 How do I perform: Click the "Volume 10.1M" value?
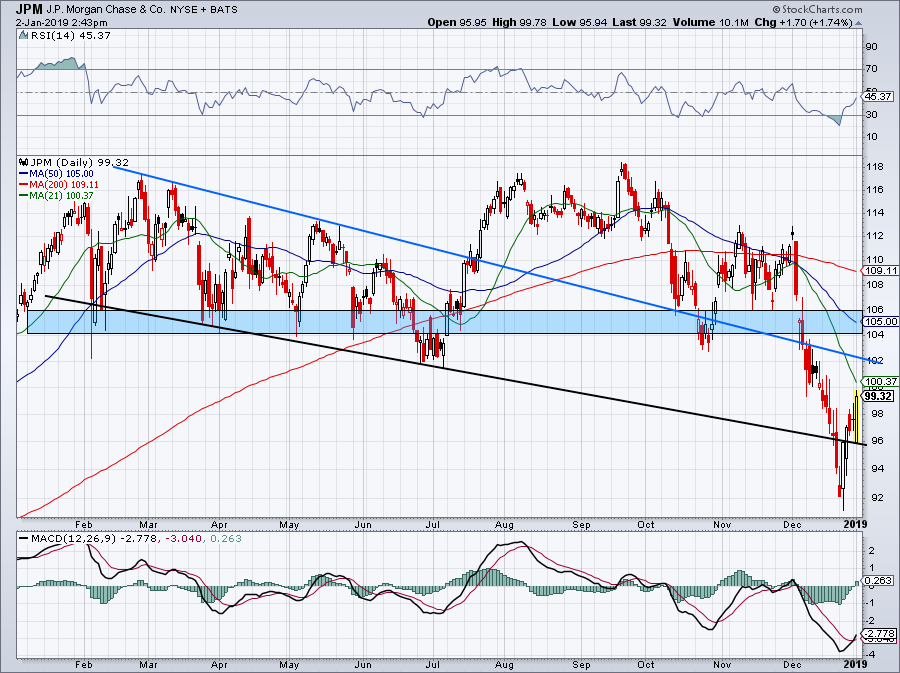[x=711, y=22]
